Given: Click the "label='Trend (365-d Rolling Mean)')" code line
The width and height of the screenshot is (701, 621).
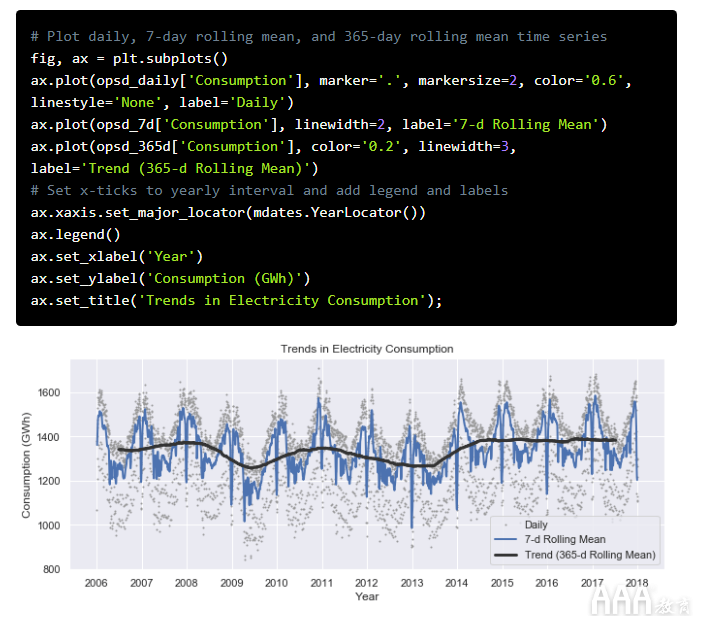Looking at the screenshot, I should pyautogui.click(x=174, y=169).
